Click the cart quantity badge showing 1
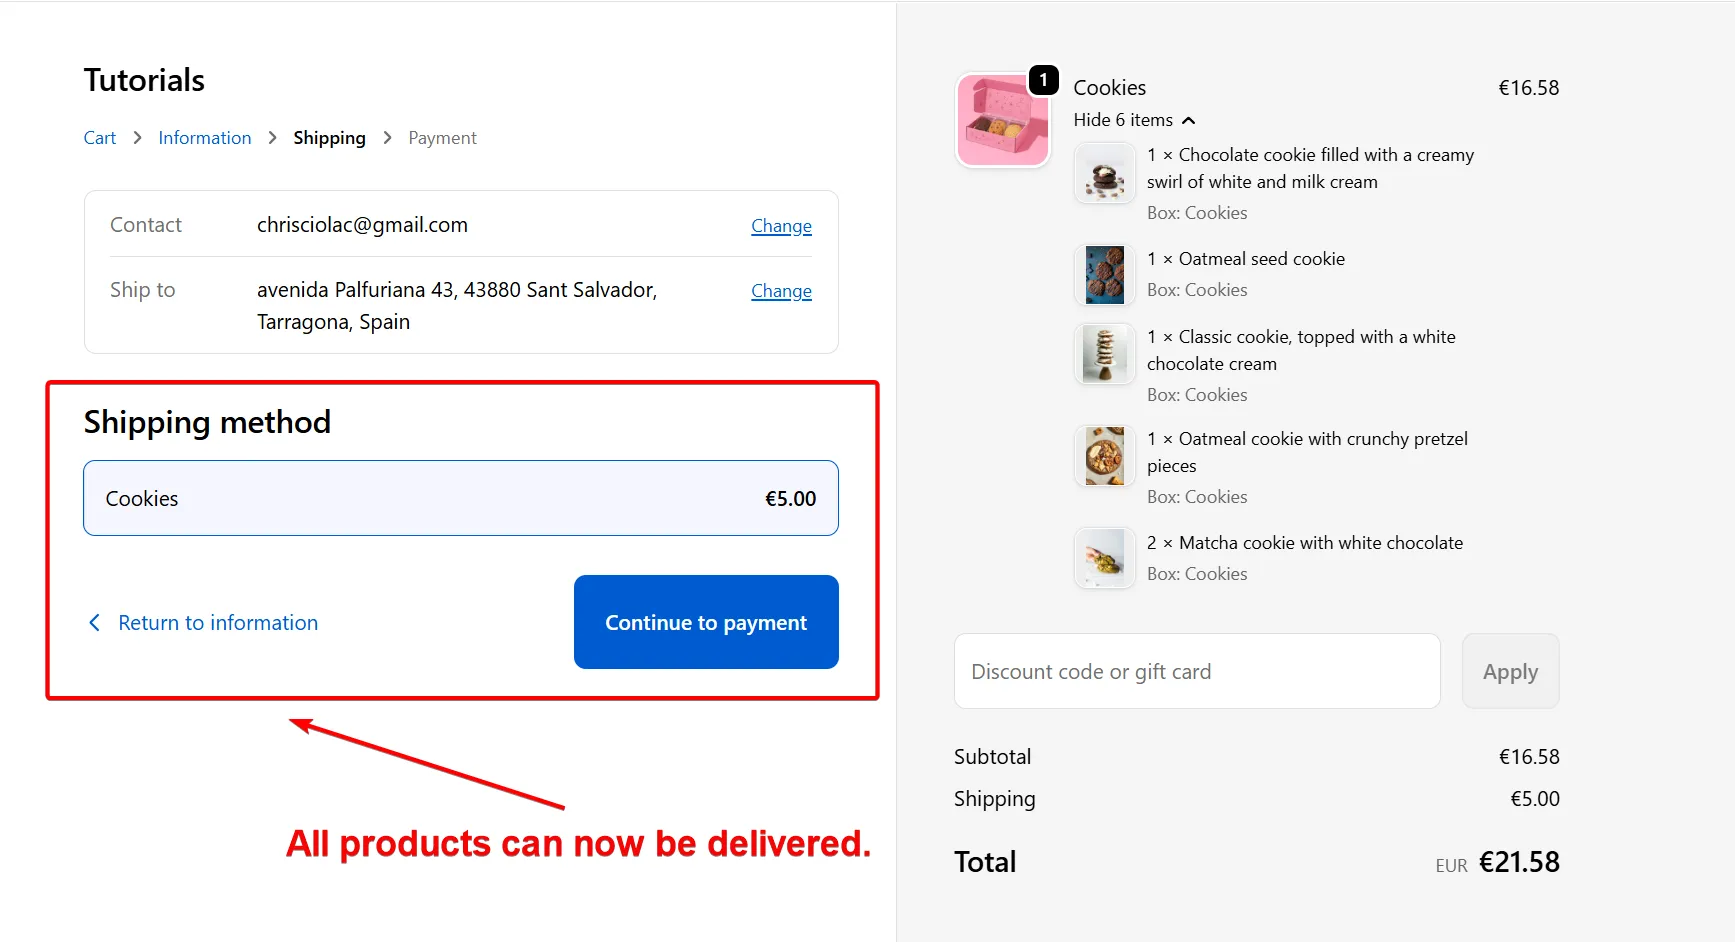The height and width of the screenshot is (942, 1735). coord(1043,80)
